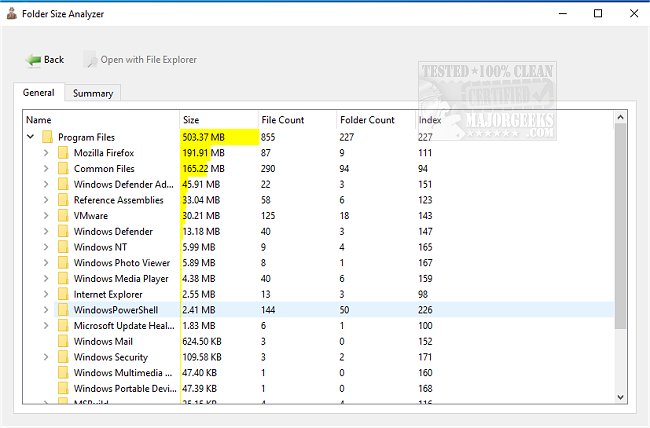Collapse the Program Files tree node
Viewport: 650px width, 428px height.
tap(30, 136)
